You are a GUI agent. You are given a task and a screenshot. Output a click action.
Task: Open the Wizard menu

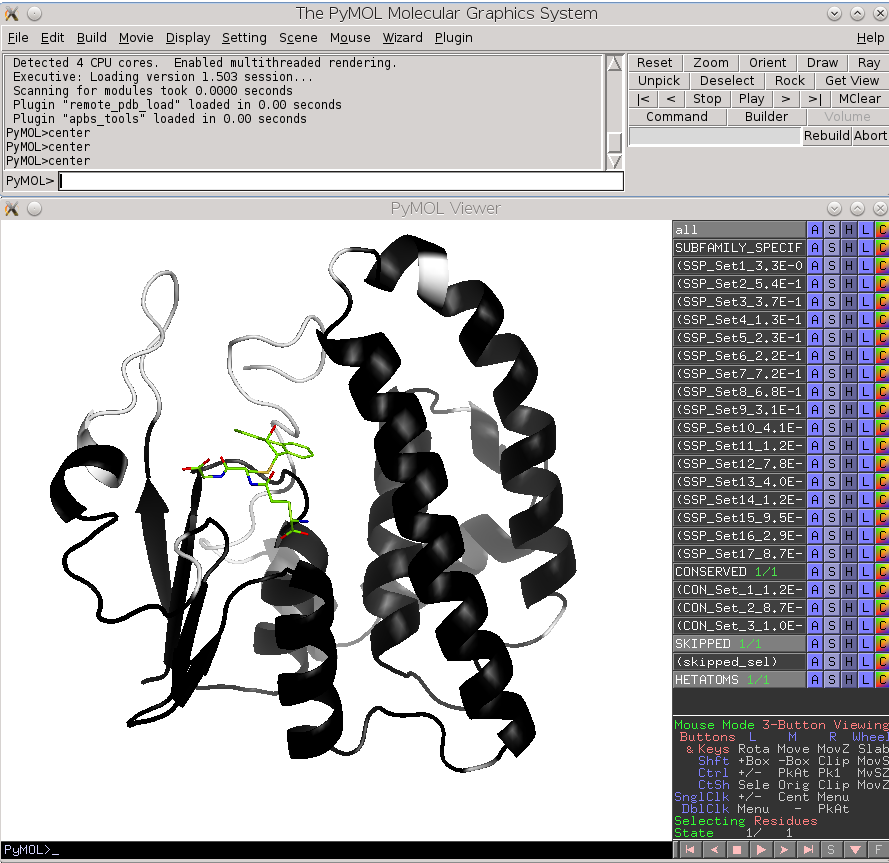coord(403,37)
